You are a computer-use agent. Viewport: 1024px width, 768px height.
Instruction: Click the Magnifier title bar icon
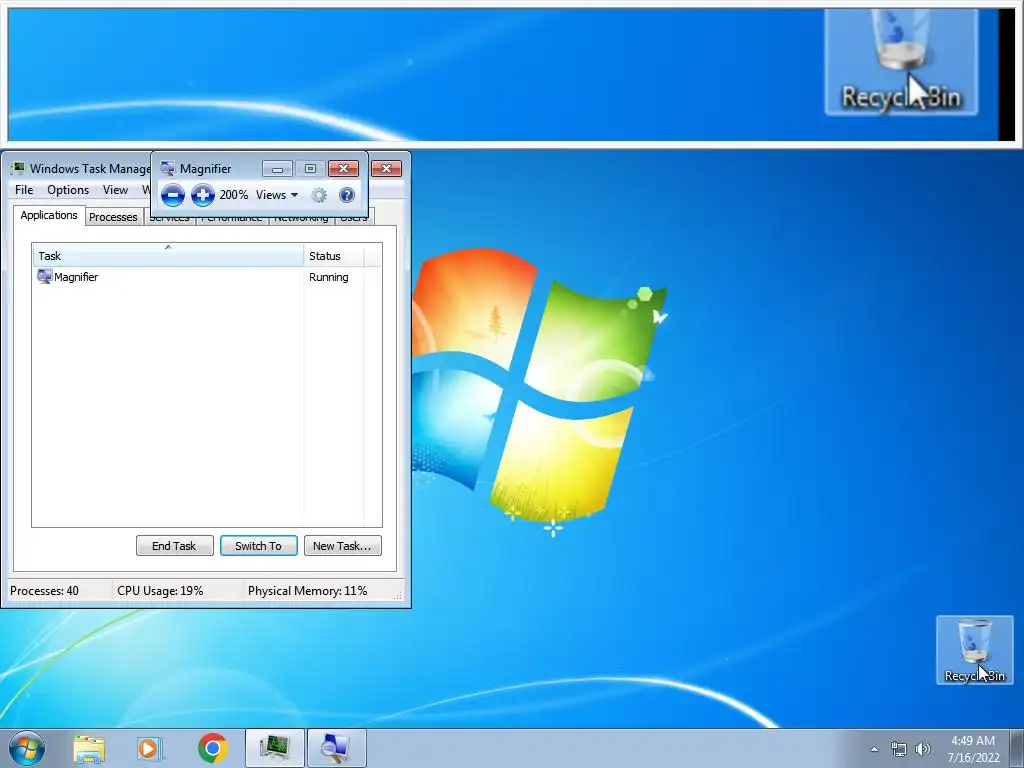tap(168, 168)
